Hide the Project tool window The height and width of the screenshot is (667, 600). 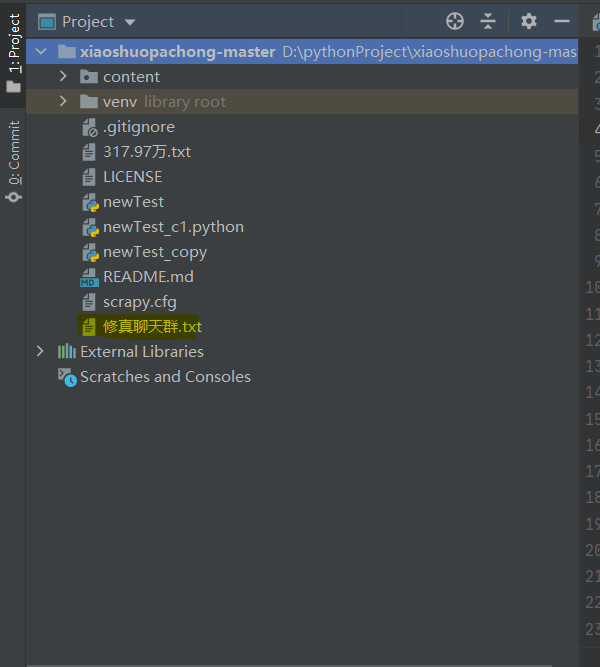tap(562, 21)
